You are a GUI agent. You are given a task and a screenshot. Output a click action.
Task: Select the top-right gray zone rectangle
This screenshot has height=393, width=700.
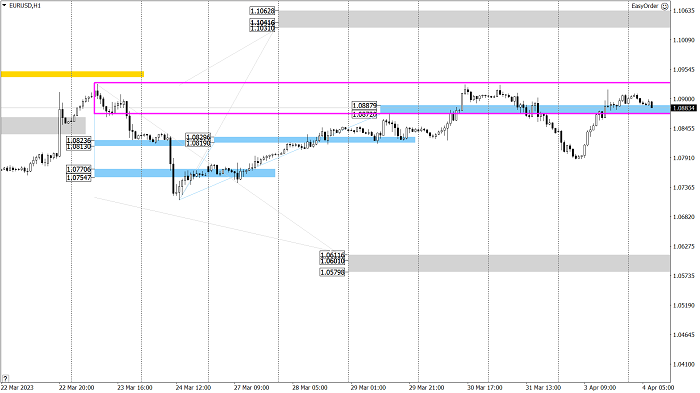click(x=474, y=19)
